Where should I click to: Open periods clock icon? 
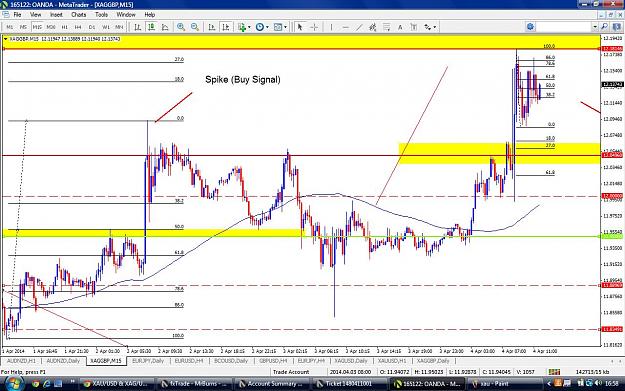pos(260,27)
